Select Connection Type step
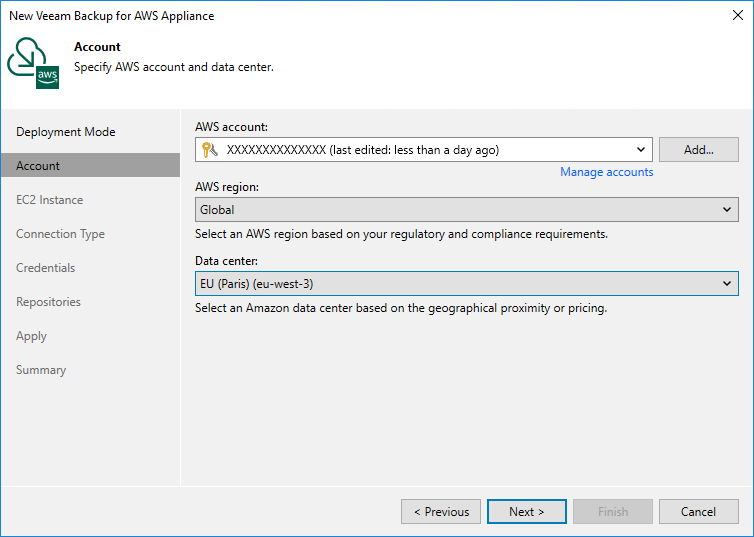This screenshot has width=754, height=537. point(60,234)
